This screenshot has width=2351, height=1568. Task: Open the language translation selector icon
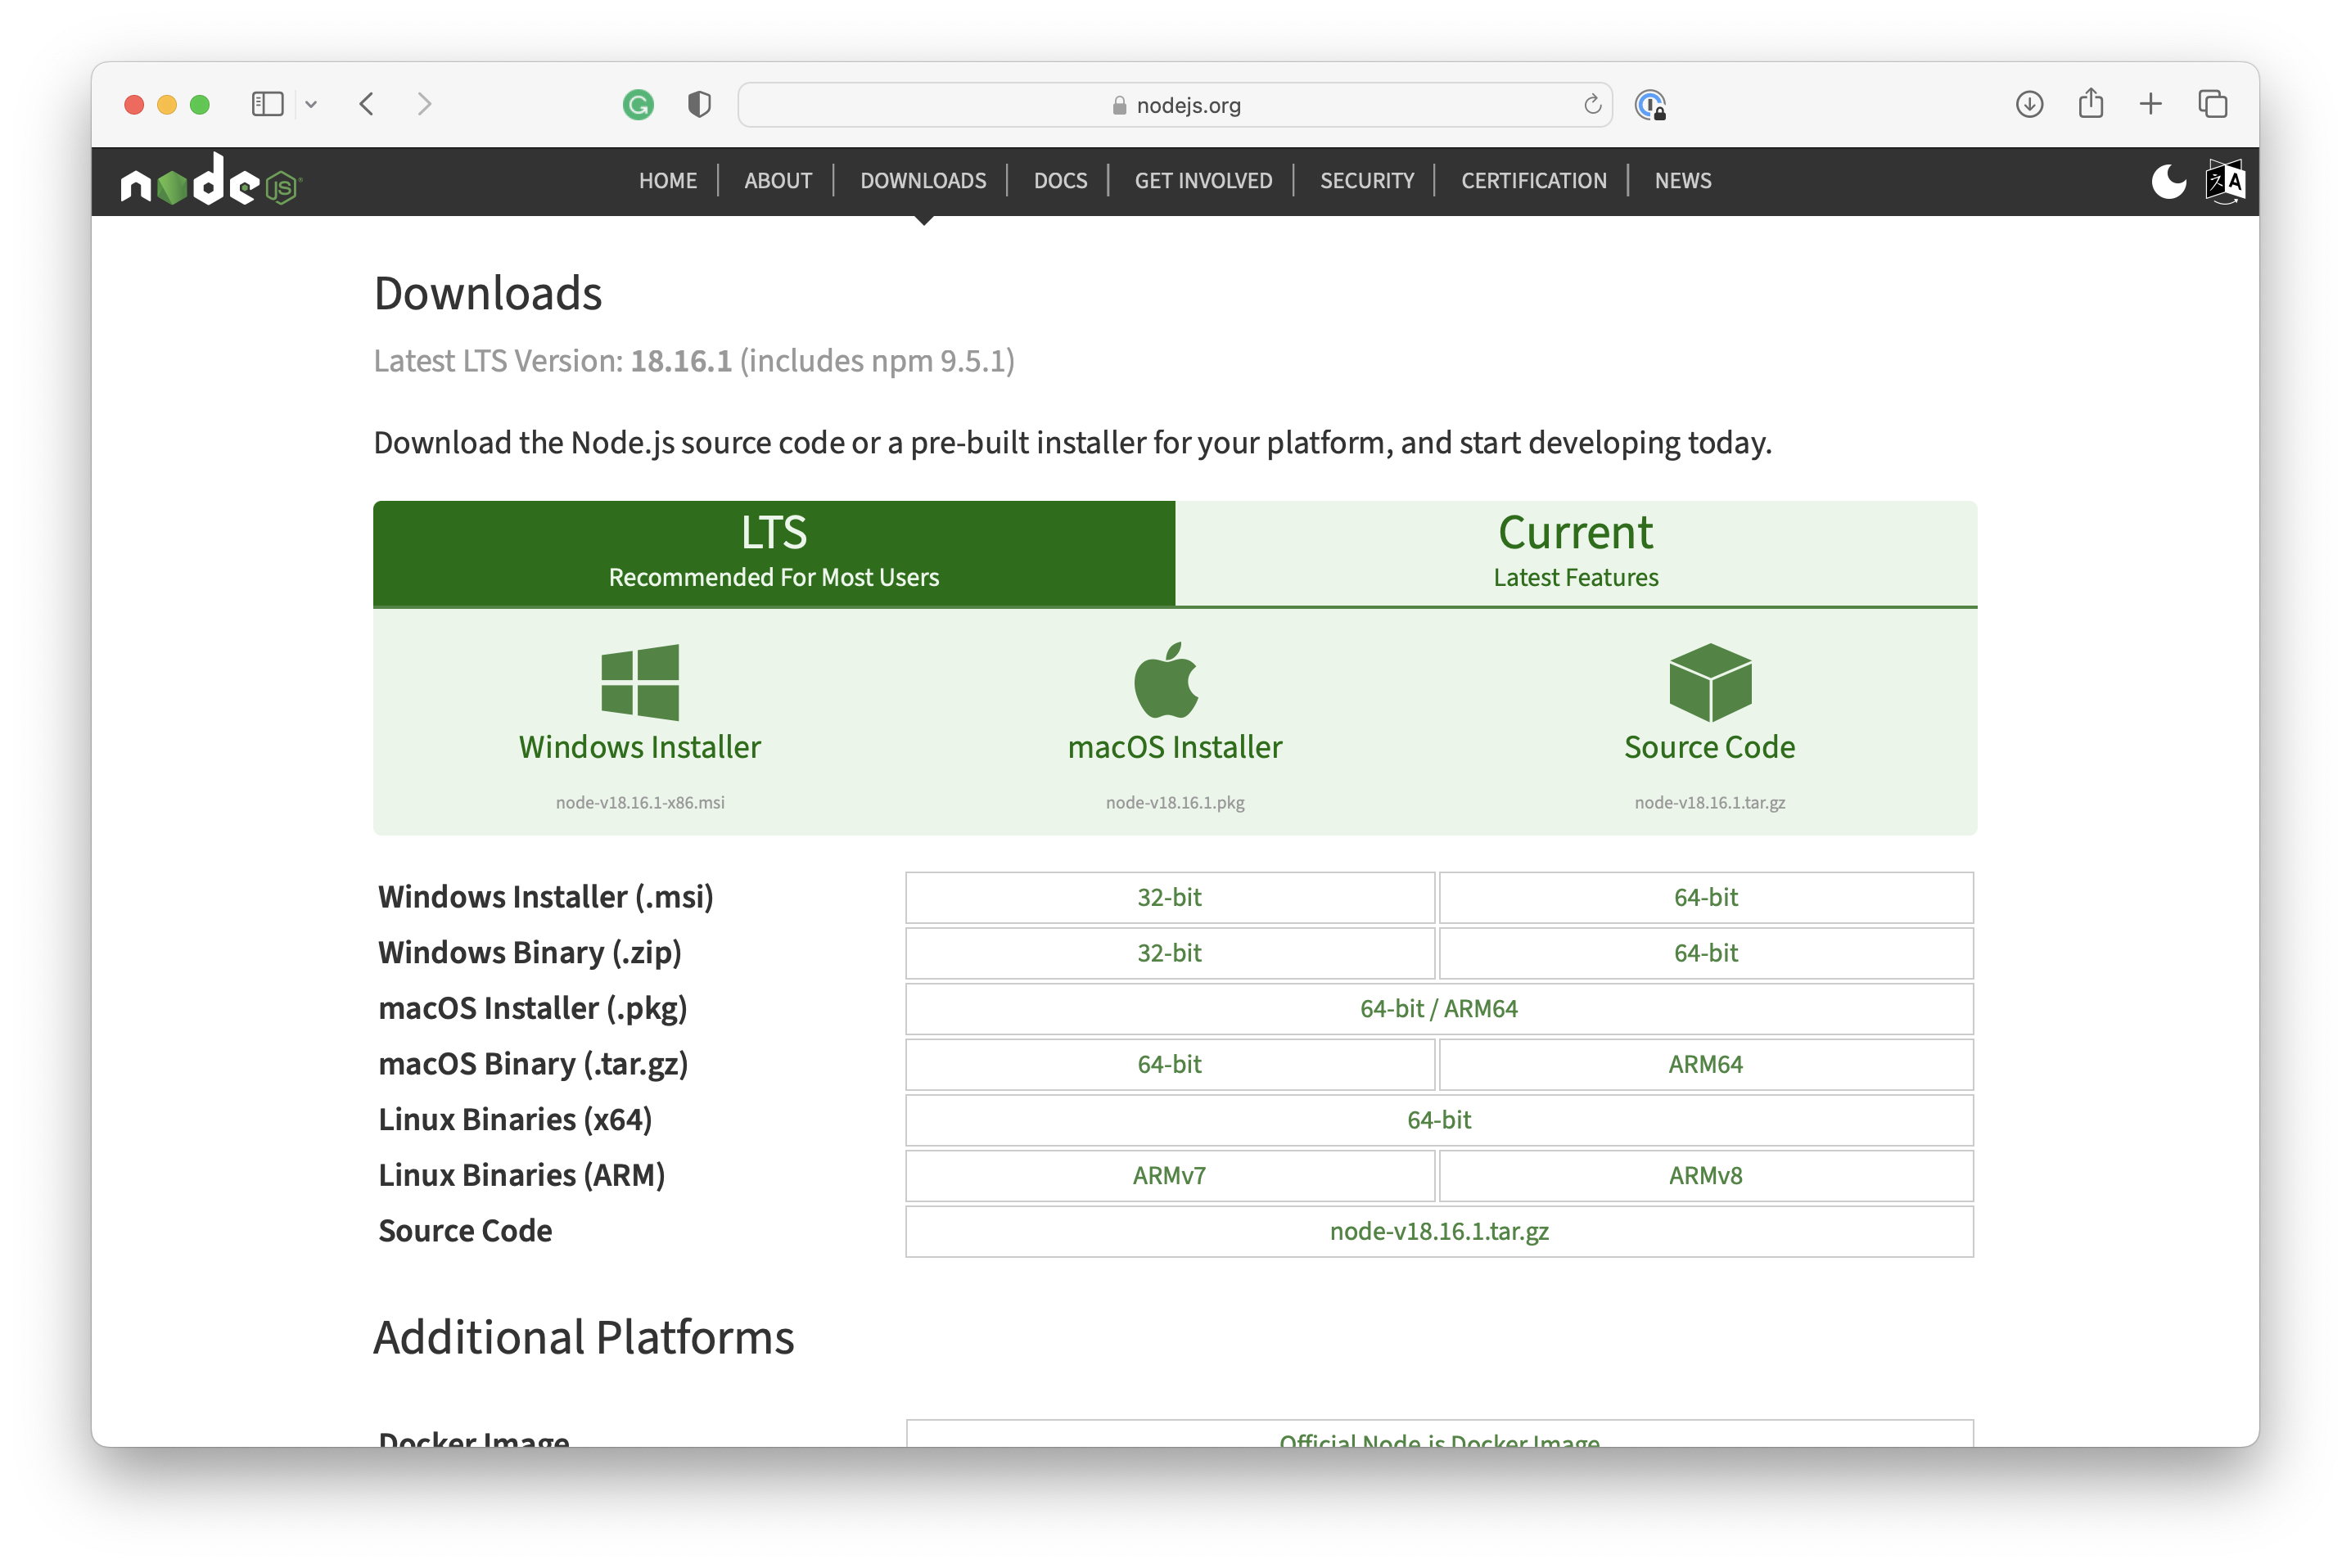pos(2224,181)
